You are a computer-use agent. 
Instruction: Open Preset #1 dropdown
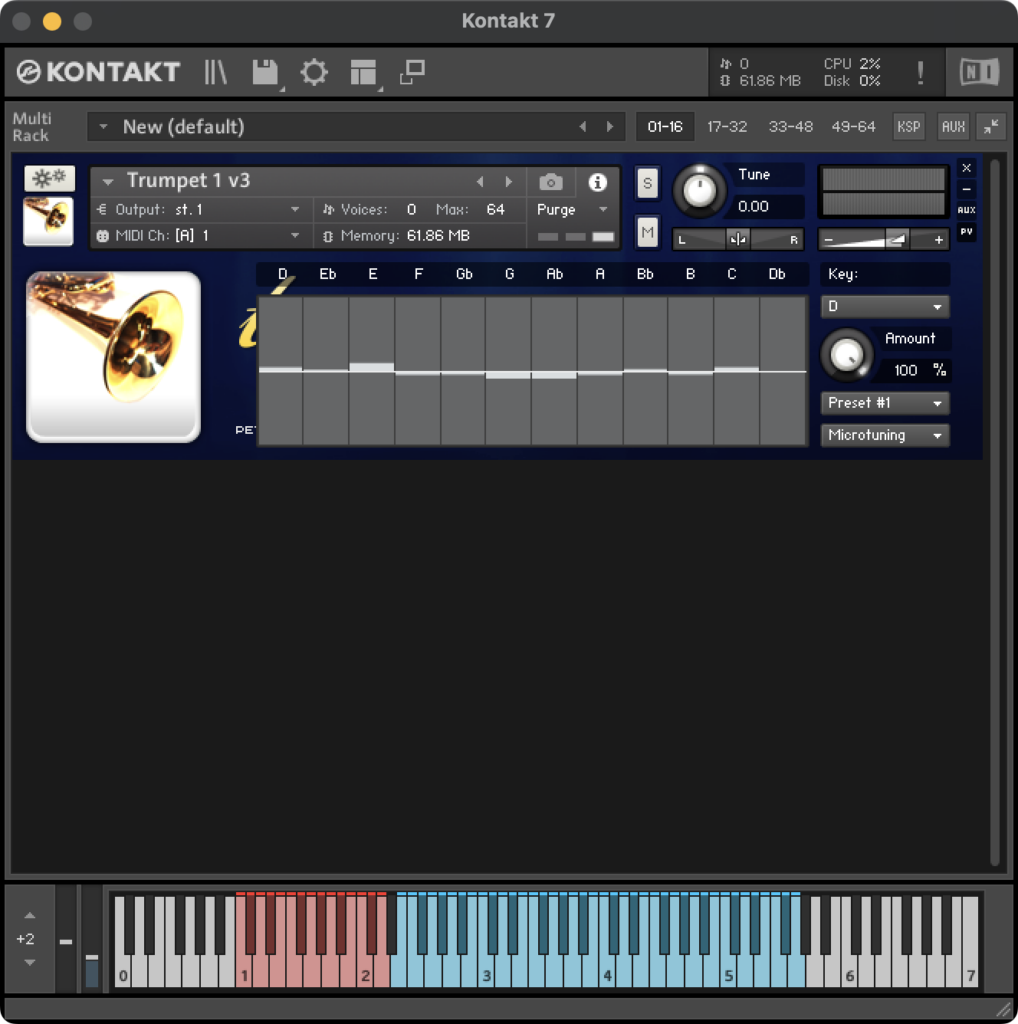885,403
